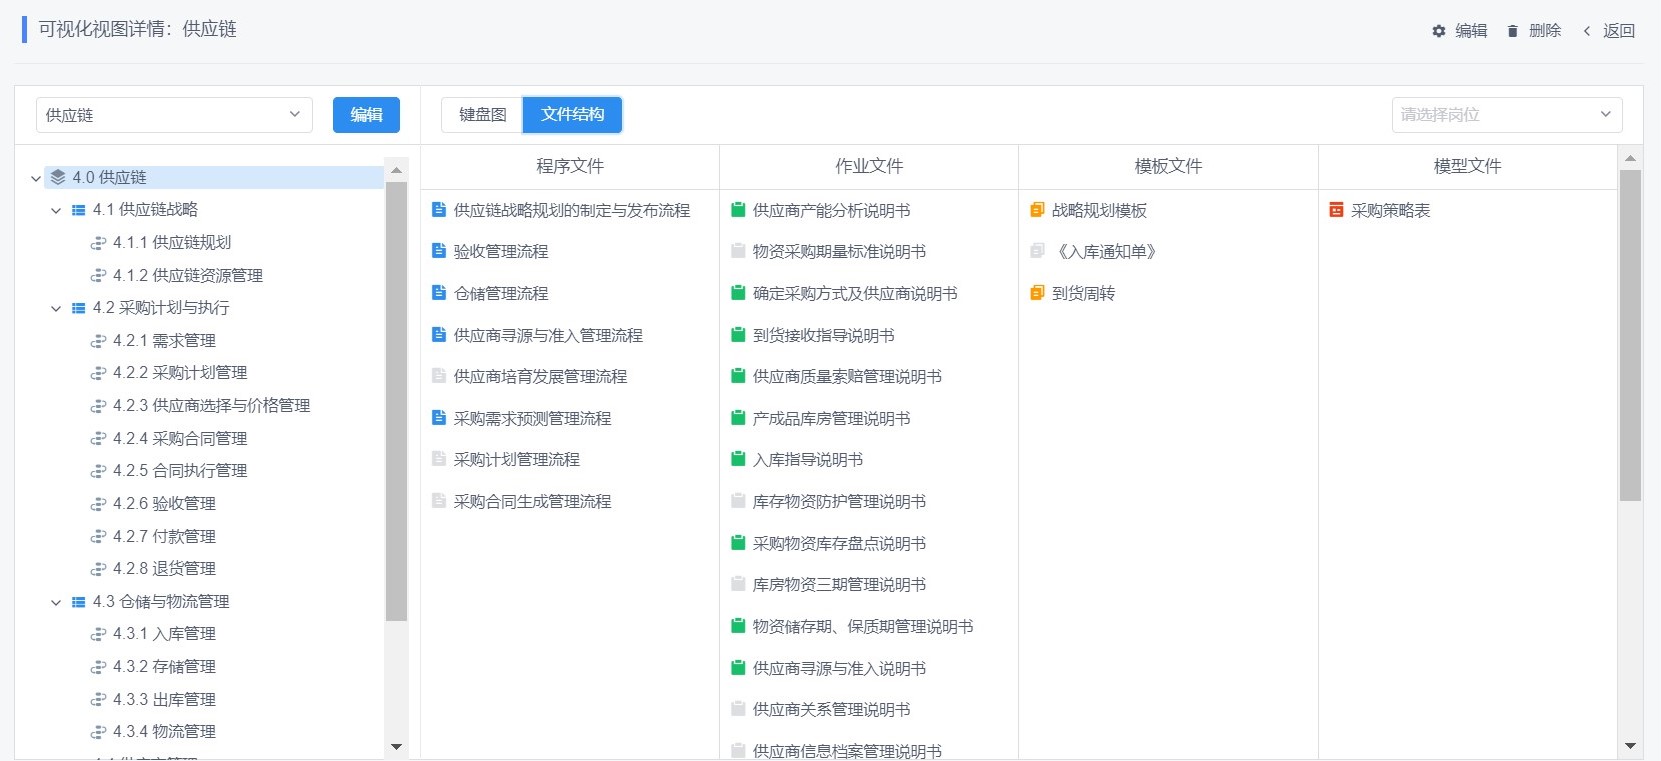Open 库房物资三期管理说明书
The image size is (1661, 761).
click(x=839, y=584)
